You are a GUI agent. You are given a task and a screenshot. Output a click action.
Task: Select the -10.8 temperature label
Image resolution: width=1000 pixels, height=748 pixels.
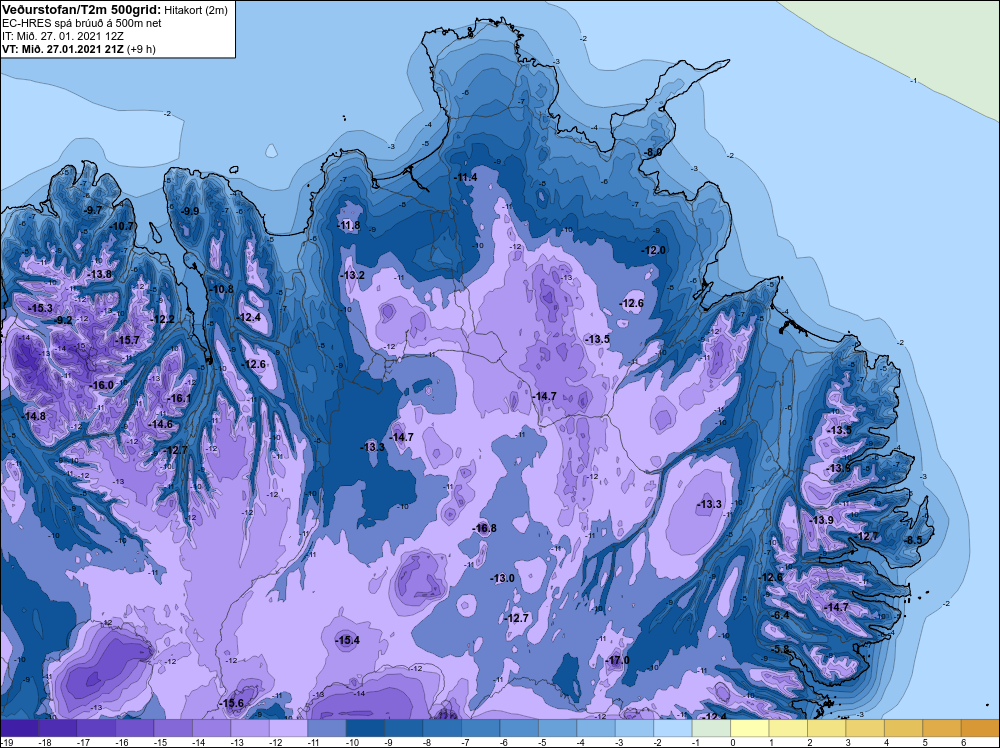(x=221, y=289)
